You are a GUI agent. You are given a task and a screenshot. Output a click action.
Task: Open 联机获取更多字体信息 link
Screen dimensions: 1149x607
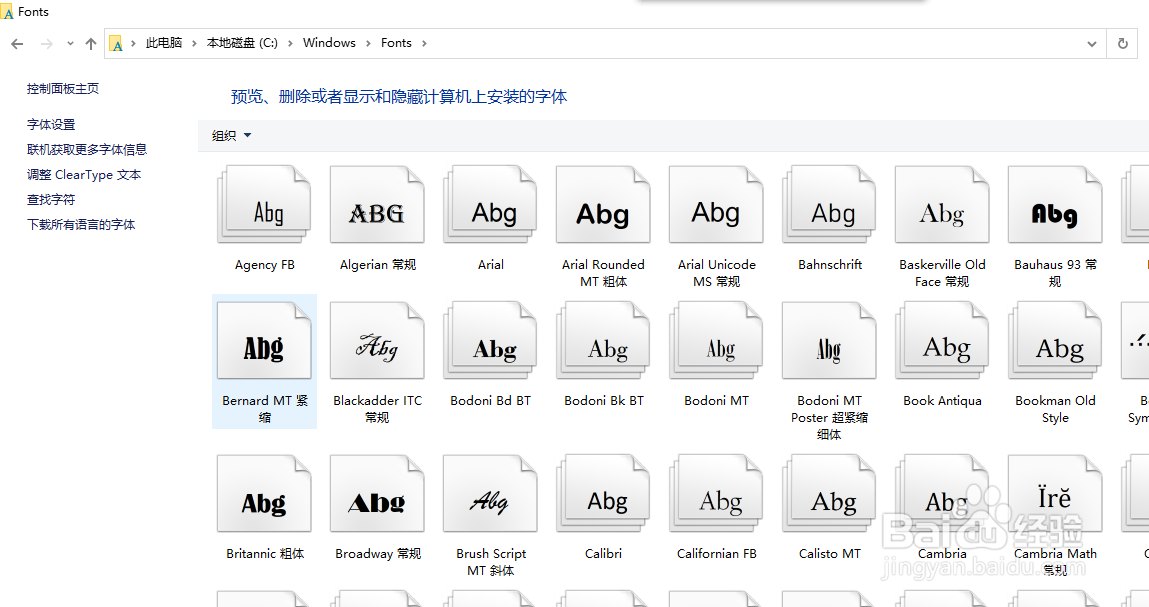[87, 150]
